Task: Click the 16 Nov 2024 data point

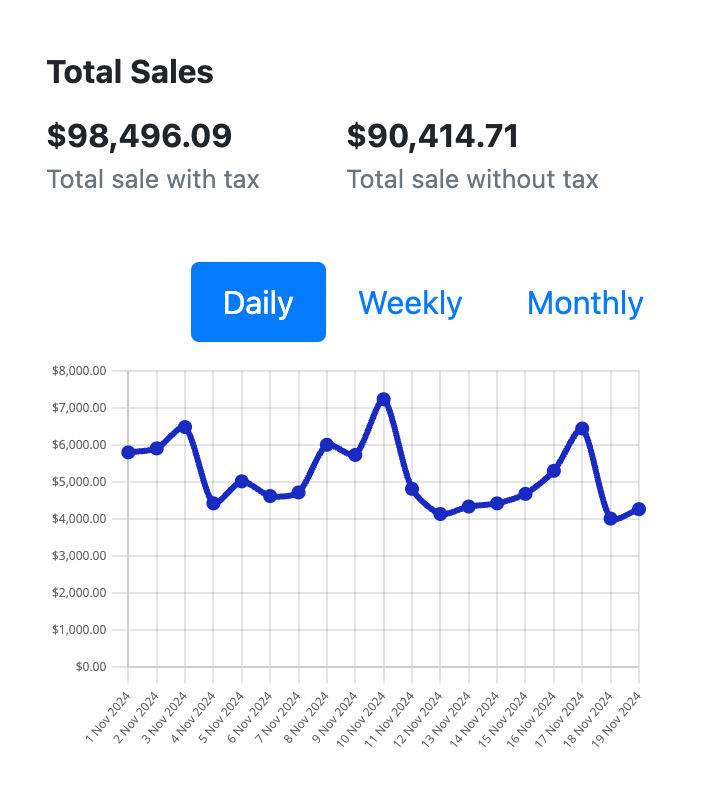Action: pyautogui.click(x=554, y=471)
